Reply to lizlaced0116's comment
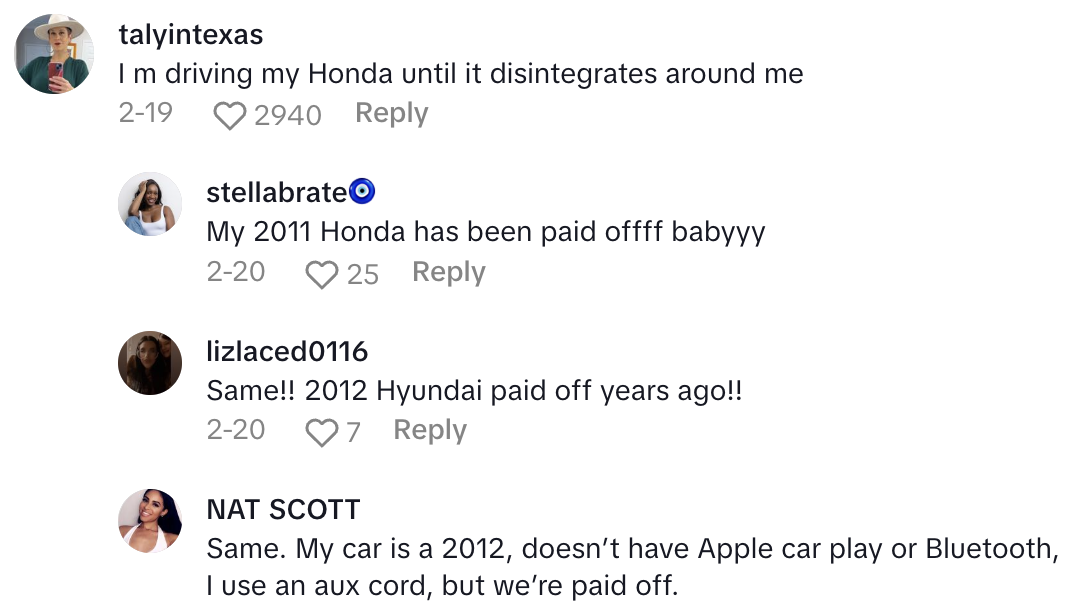 click(429, 430)
